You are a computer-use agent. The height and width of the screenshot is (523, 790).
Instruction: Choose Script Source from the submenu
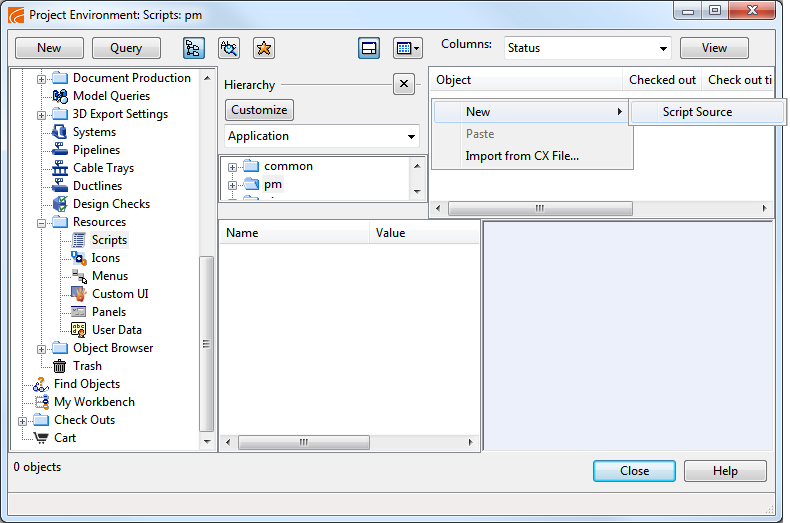tap(697, 112)
